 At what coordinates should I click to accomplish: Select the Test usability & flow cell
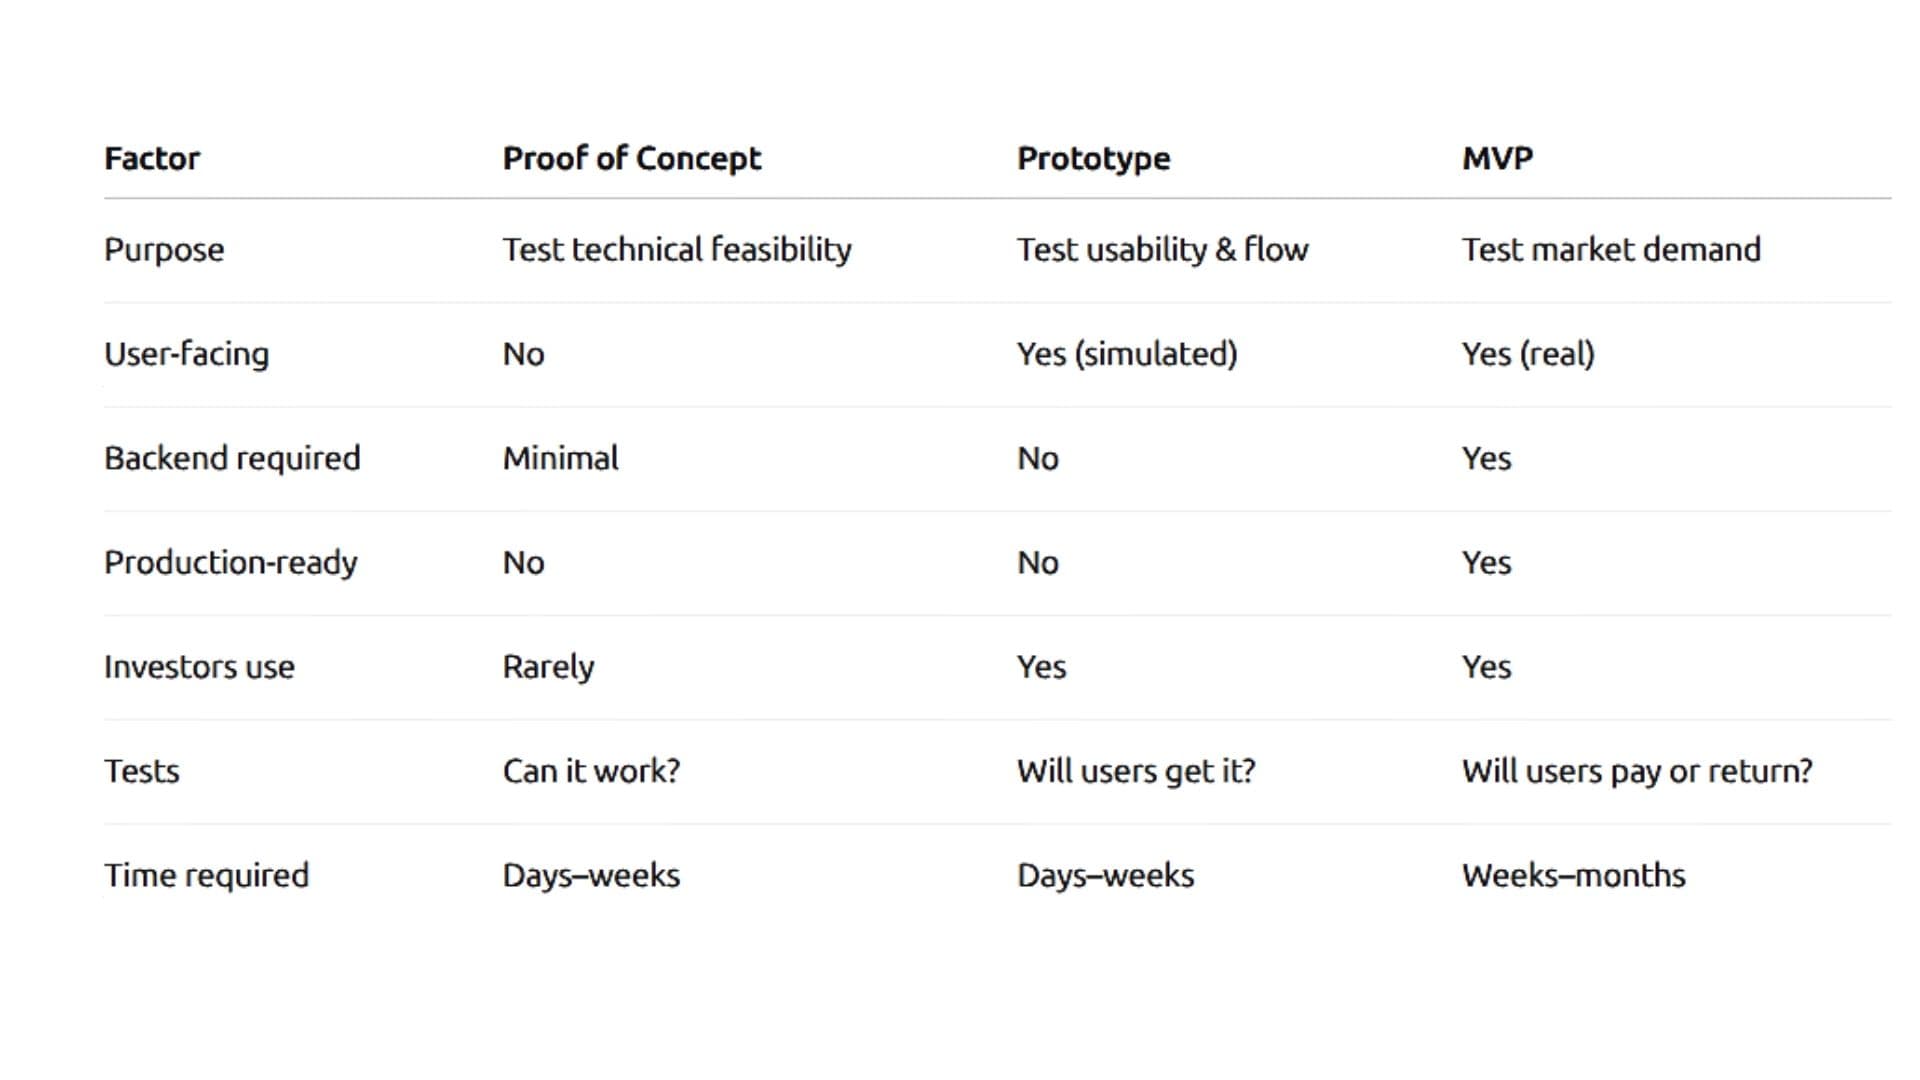1162,250
